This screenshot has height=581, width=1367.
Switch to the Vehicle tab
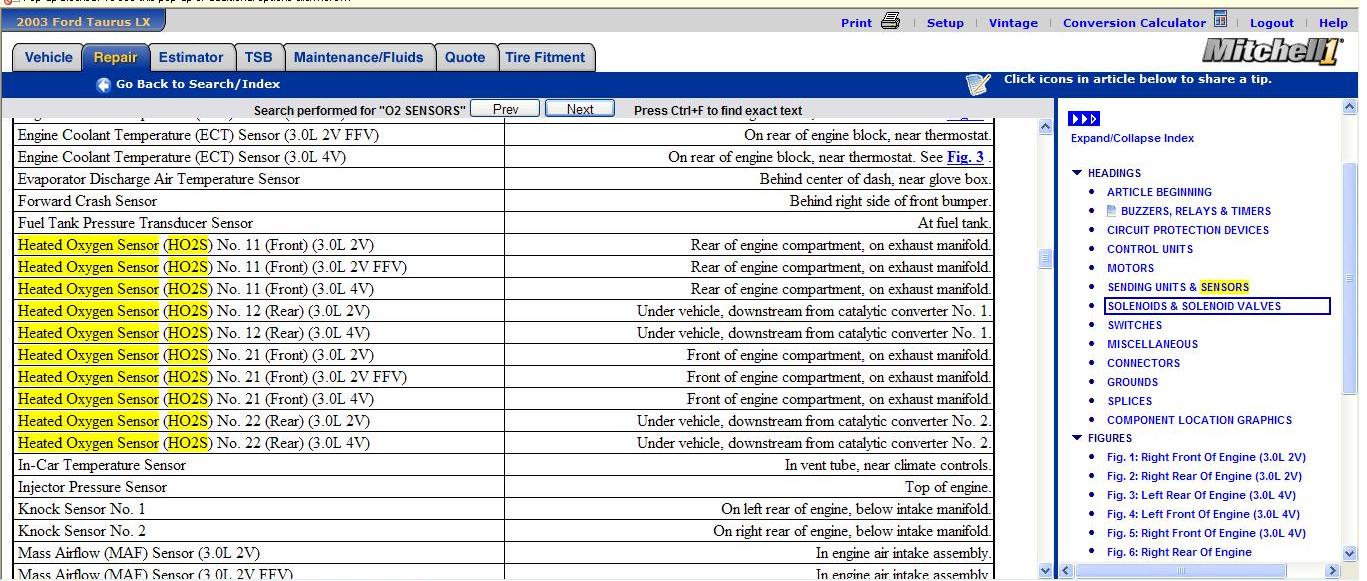(48, 57)
